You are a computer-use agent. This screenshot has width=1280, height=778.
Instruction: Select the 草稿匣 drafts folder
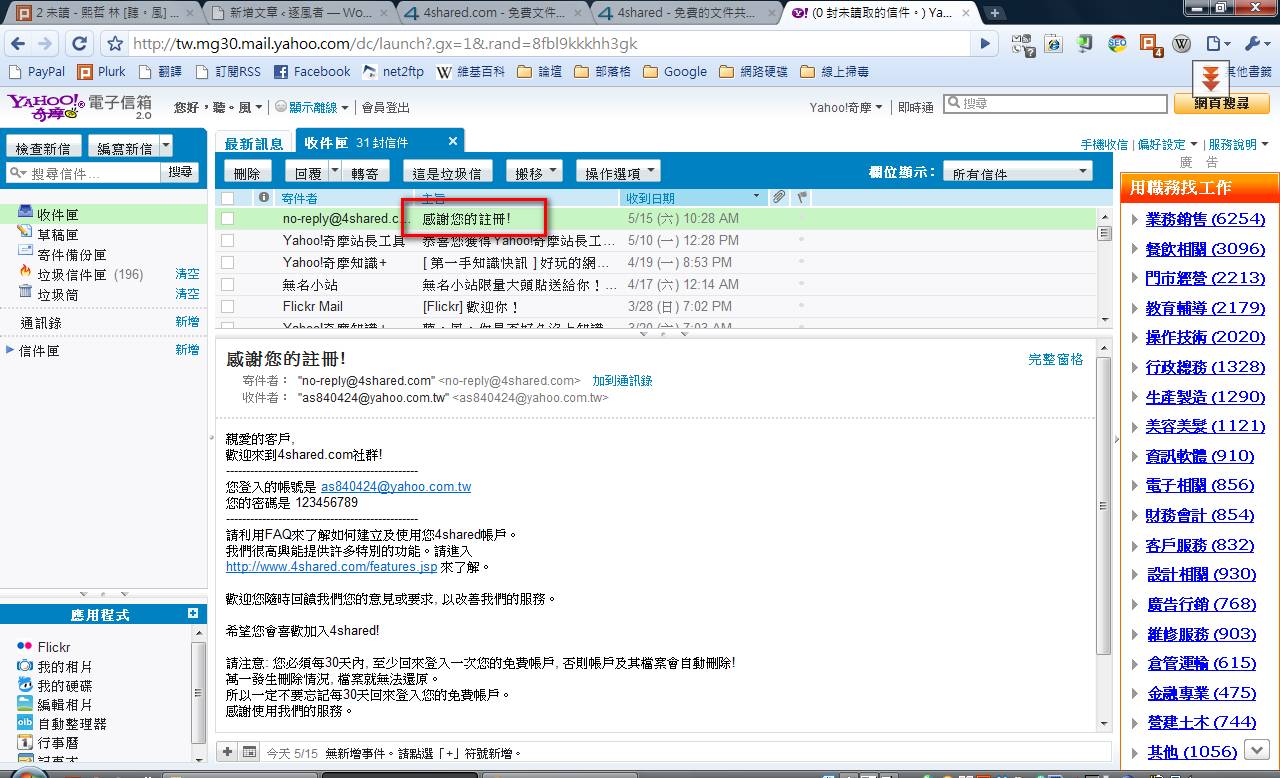click(58, 235)
